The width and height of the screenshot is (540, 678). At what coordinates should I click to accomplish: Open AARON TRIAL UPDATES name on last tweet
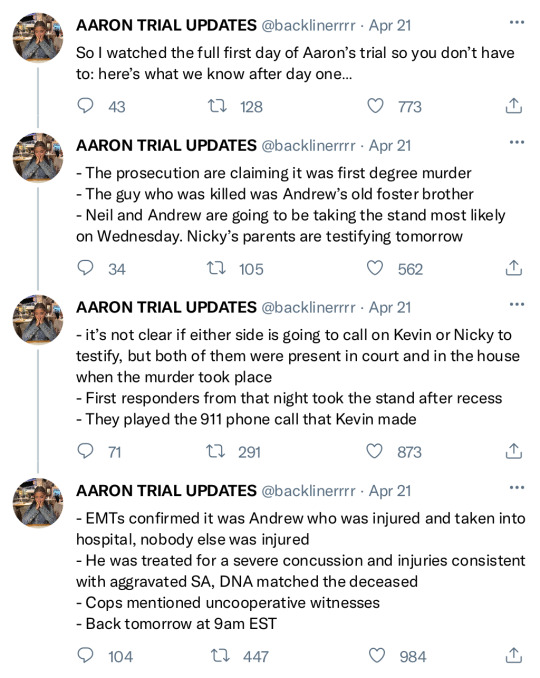pos(166,491)
